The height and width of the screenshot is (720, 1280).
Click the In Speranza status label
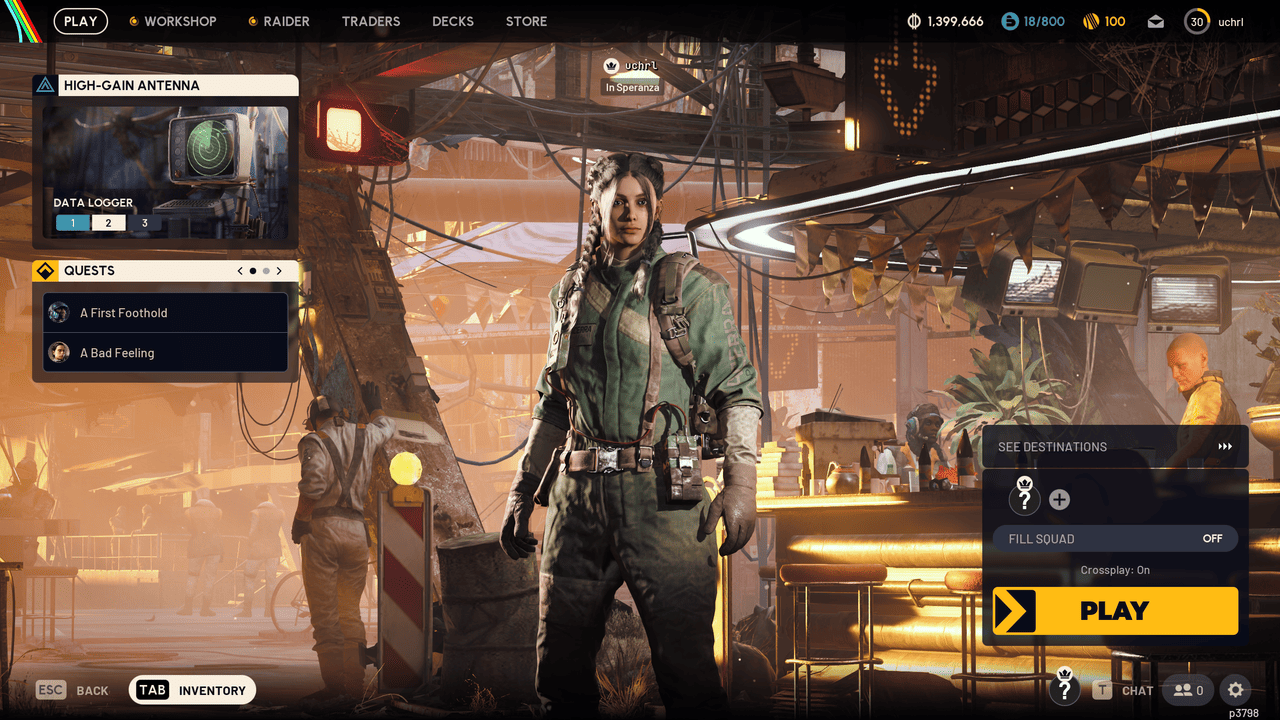[x=632, y=88]
